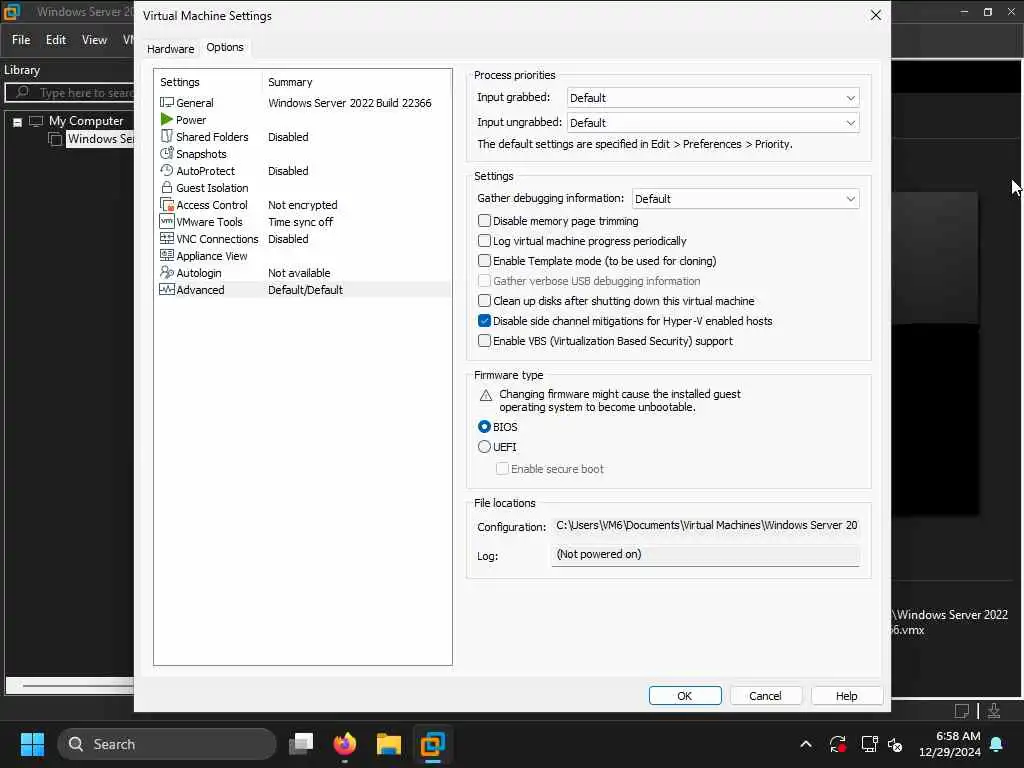
Task: Enable Template mode checkbox
Action: (485, 261)
